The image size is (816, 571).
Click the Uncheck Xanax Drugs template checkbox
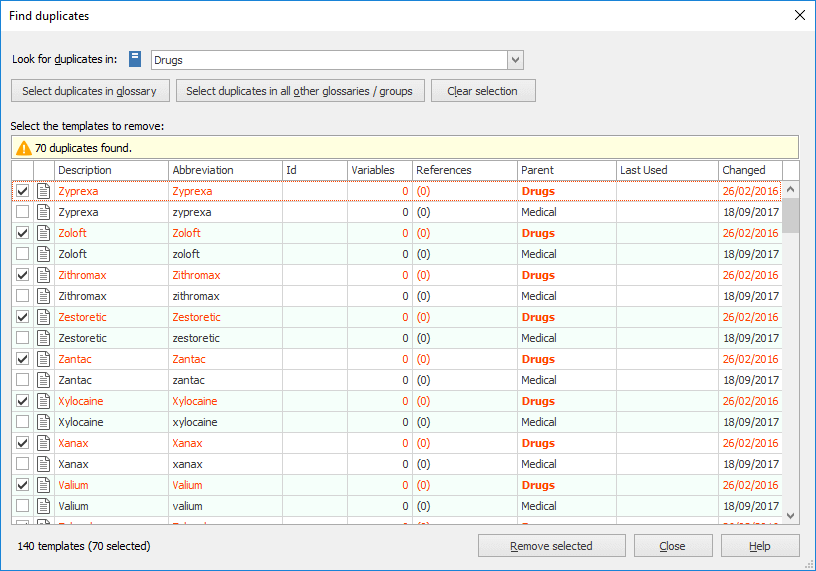[x=22, y=443]
